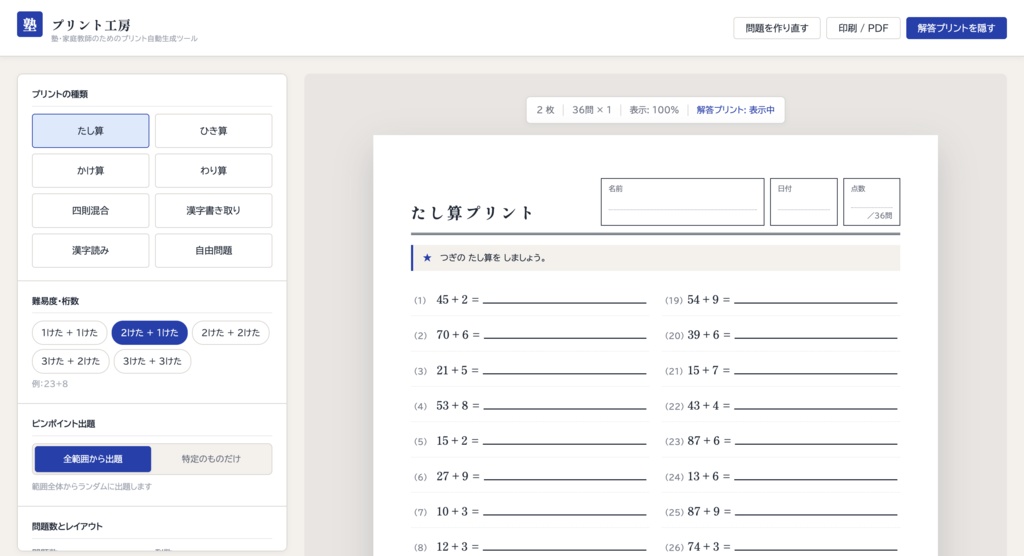Choose 3けた + 2けた difficulty
Viewport: 1024px width, 556px height.
[x=71, y=361]
